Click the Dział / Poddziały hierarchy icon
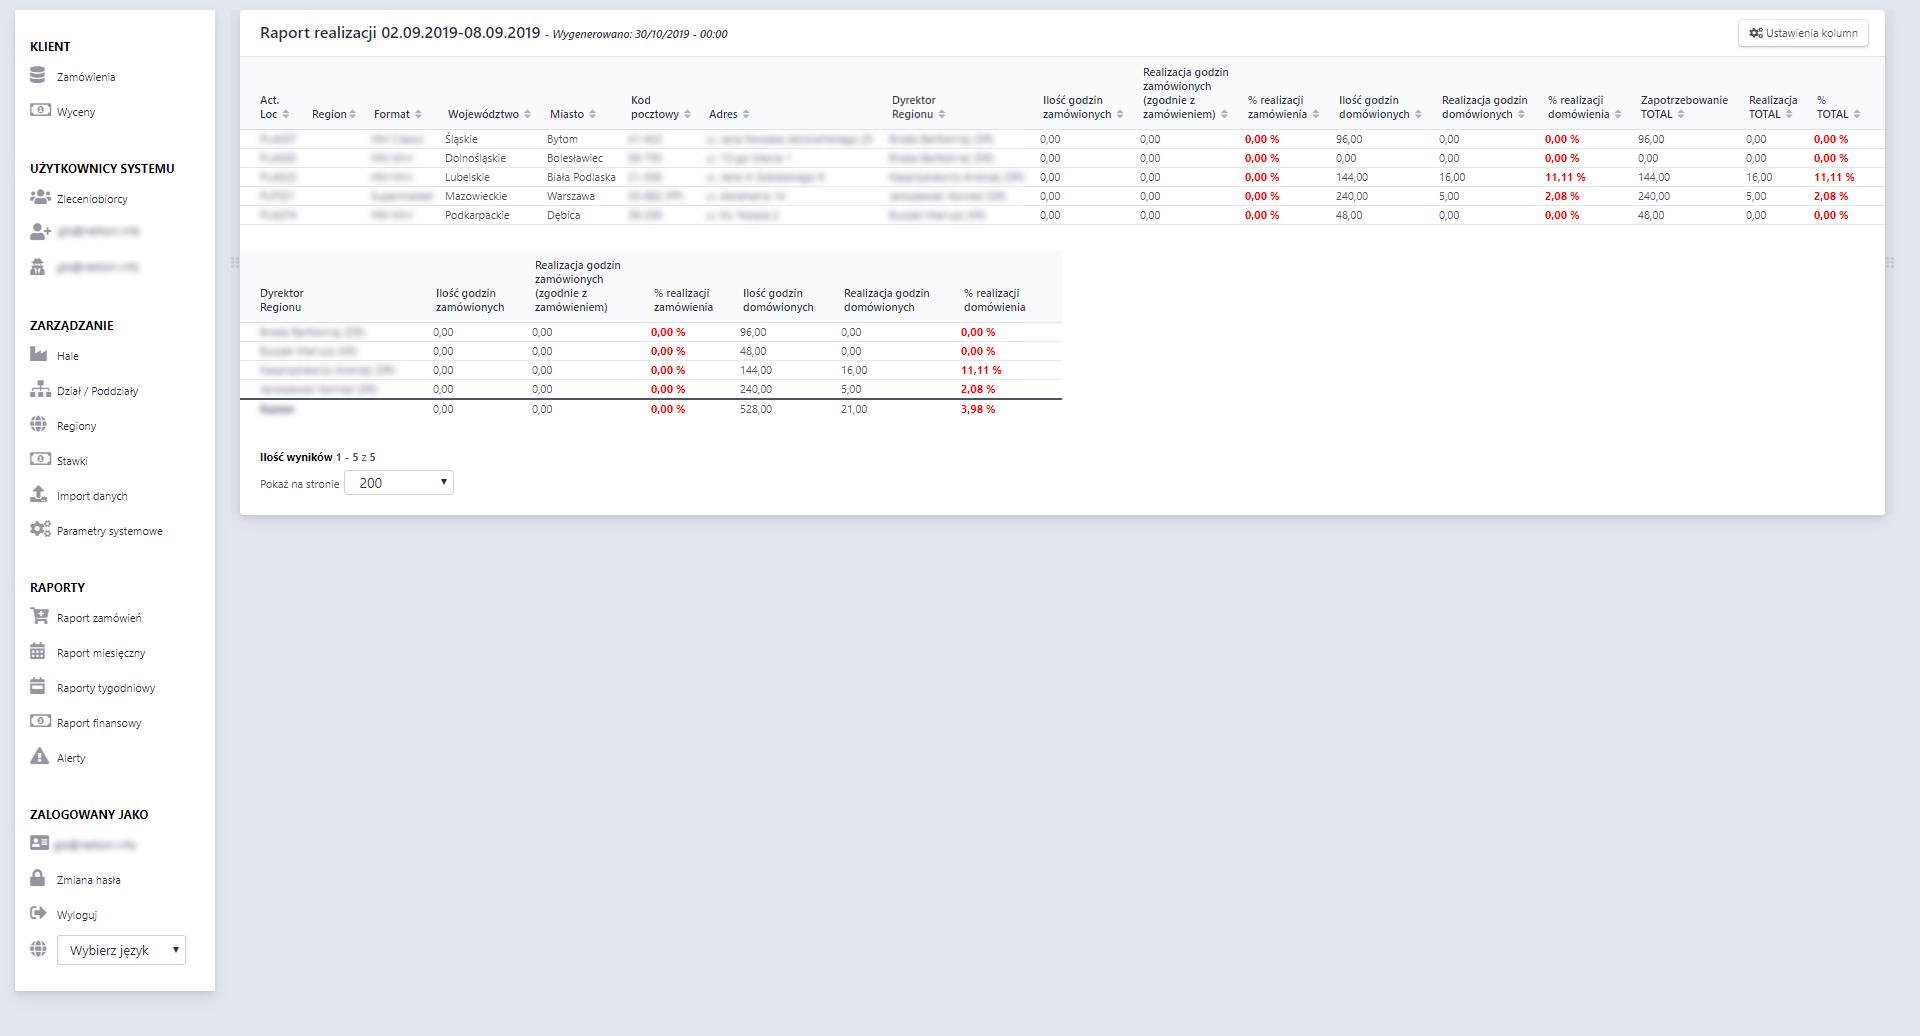This screenshot has width=1920, height=1036. [40, 390]
